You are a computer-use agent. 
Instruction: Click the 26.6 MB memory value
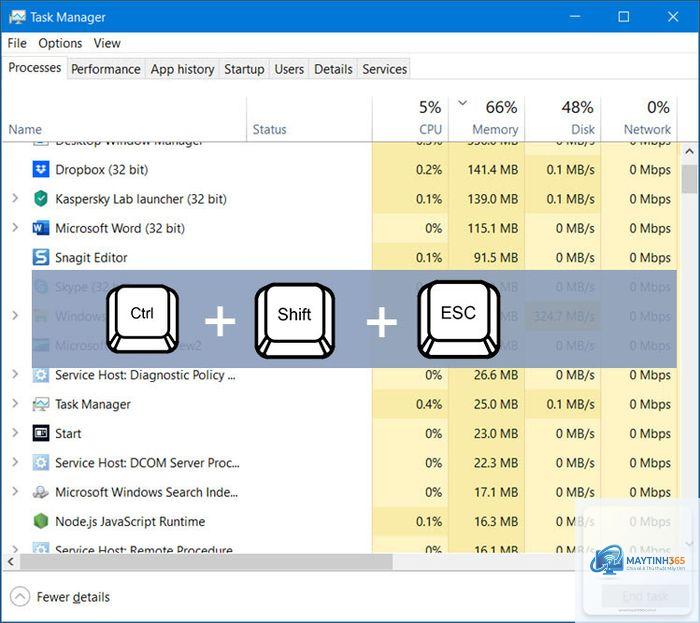click(x=496, y=375)
